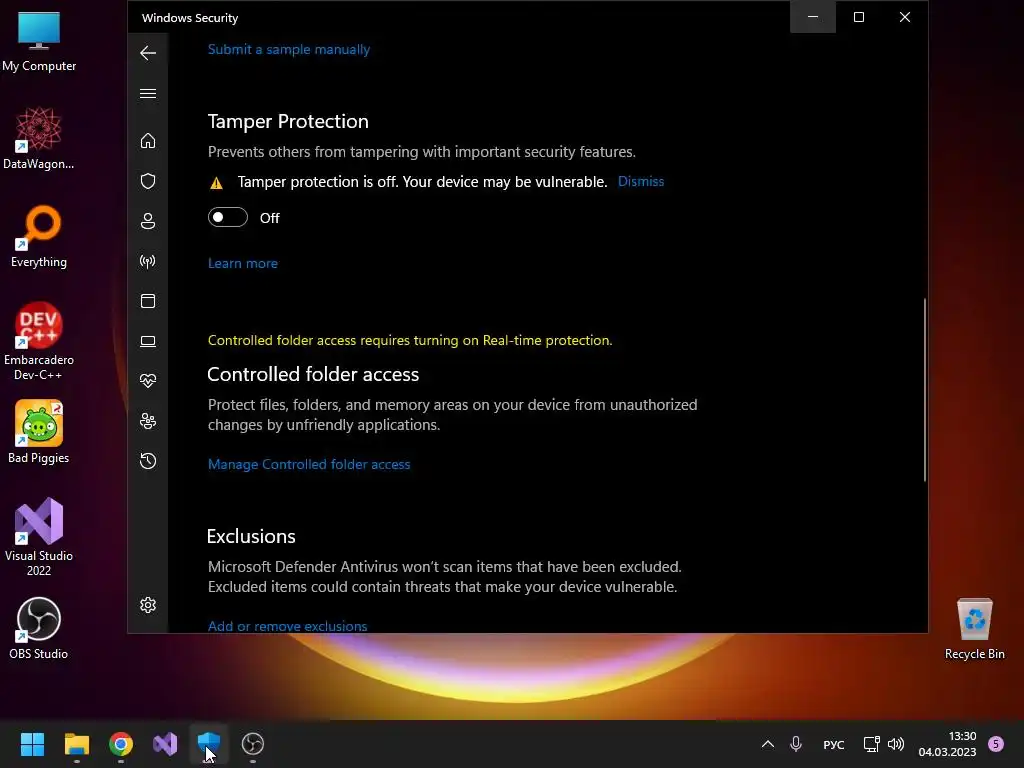Open Windows Start menu
The image size is (1024, 768).
pos(32,744)
